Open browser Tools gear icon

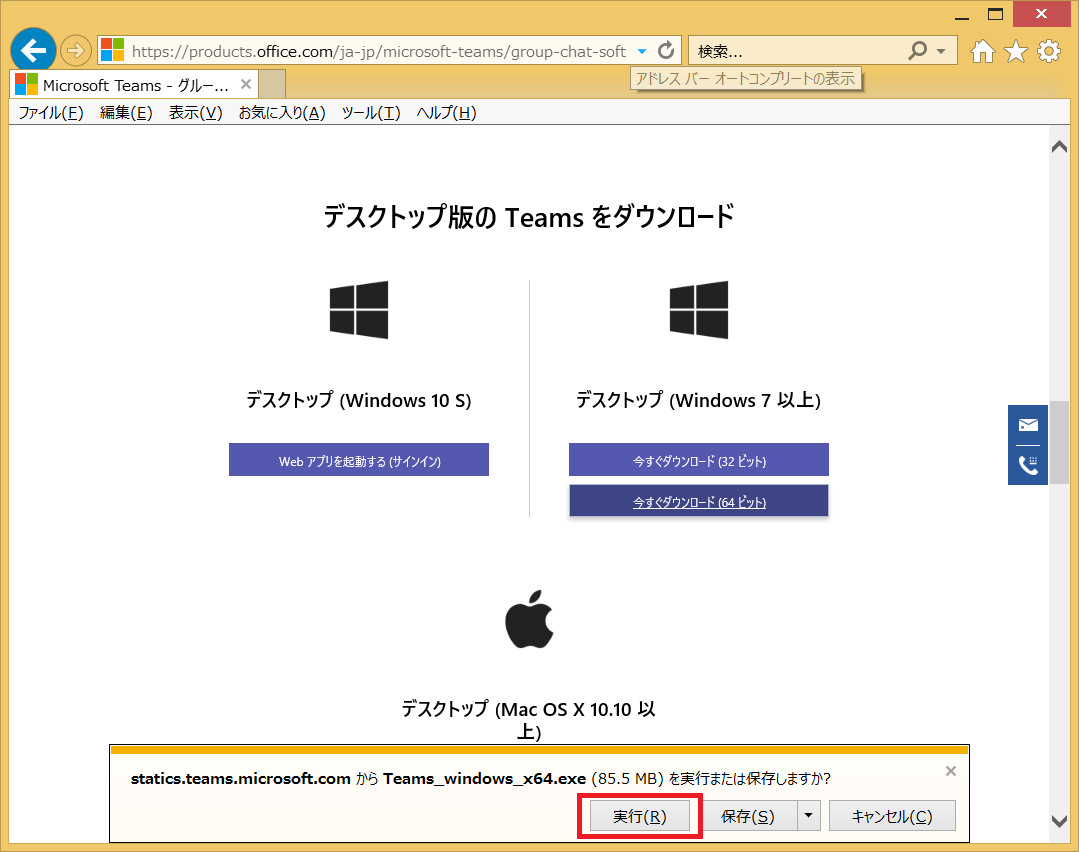(x=1049, y=51)
